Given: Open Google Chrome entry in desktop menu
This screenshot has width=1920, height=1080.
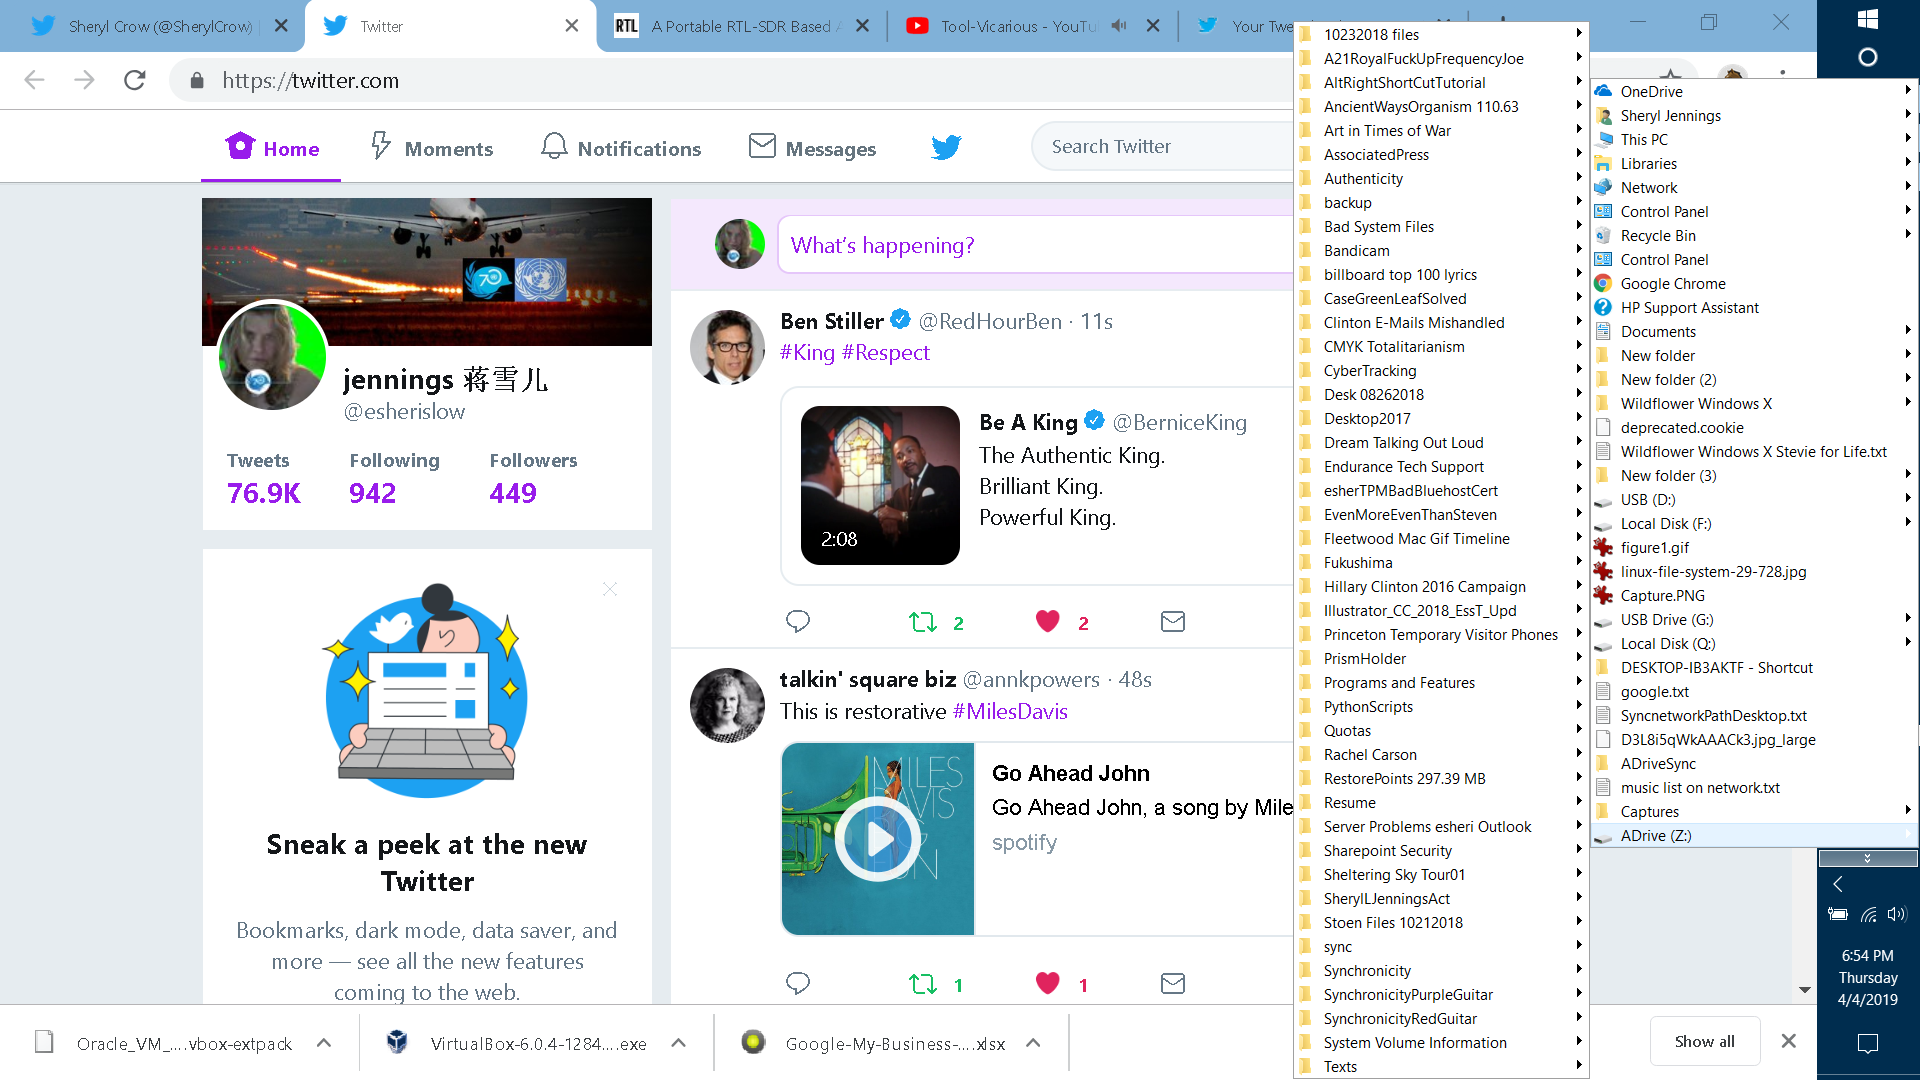Looking at the screenshot, I should 1672,283.
